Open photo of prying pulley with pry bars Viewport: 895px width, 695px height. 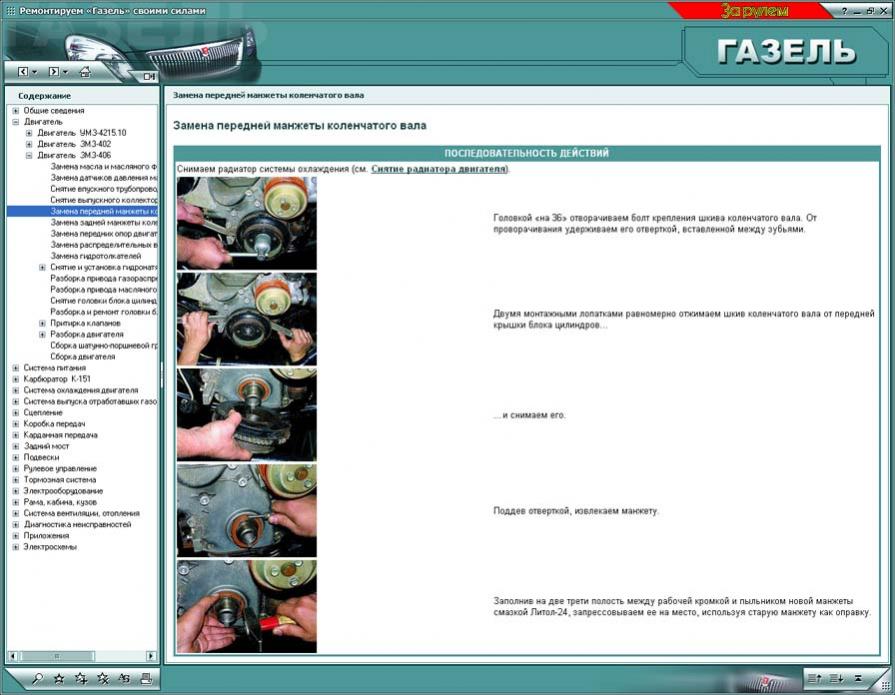coord(247,319)
